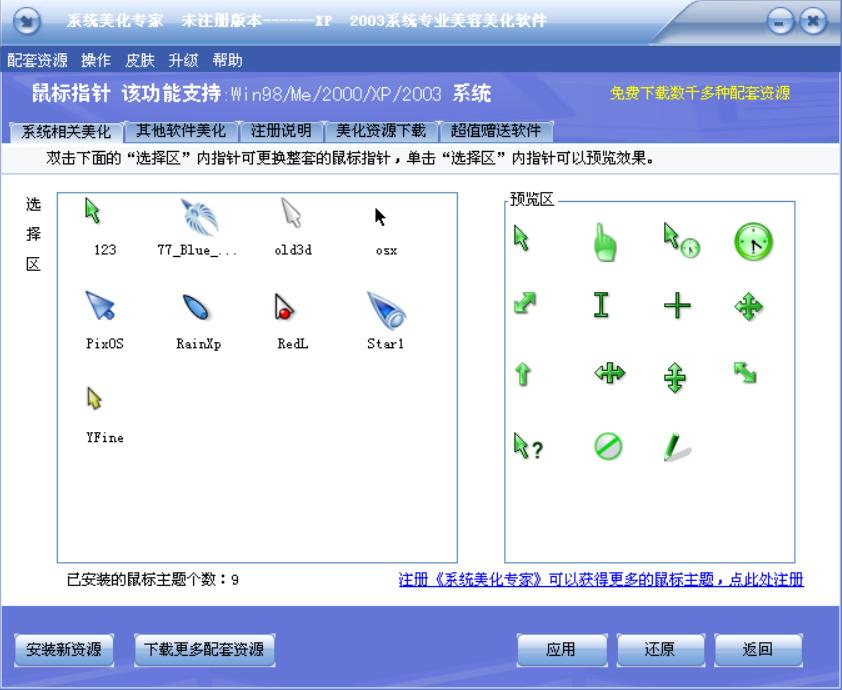Open the 注册说明 tab
The image size is (842, 690).
click(x=281, y=130)
